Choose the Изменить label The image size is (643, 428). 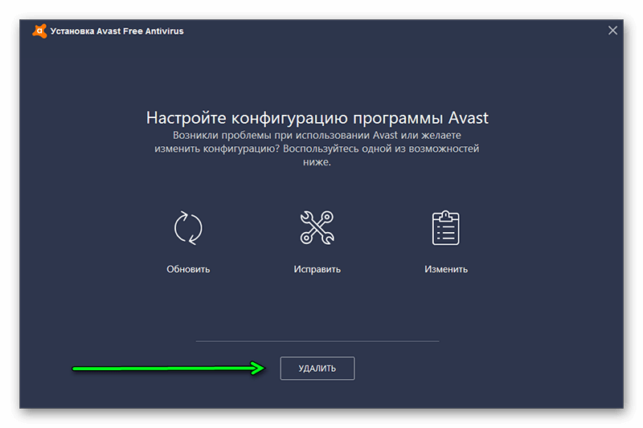[x=446, y=269]
